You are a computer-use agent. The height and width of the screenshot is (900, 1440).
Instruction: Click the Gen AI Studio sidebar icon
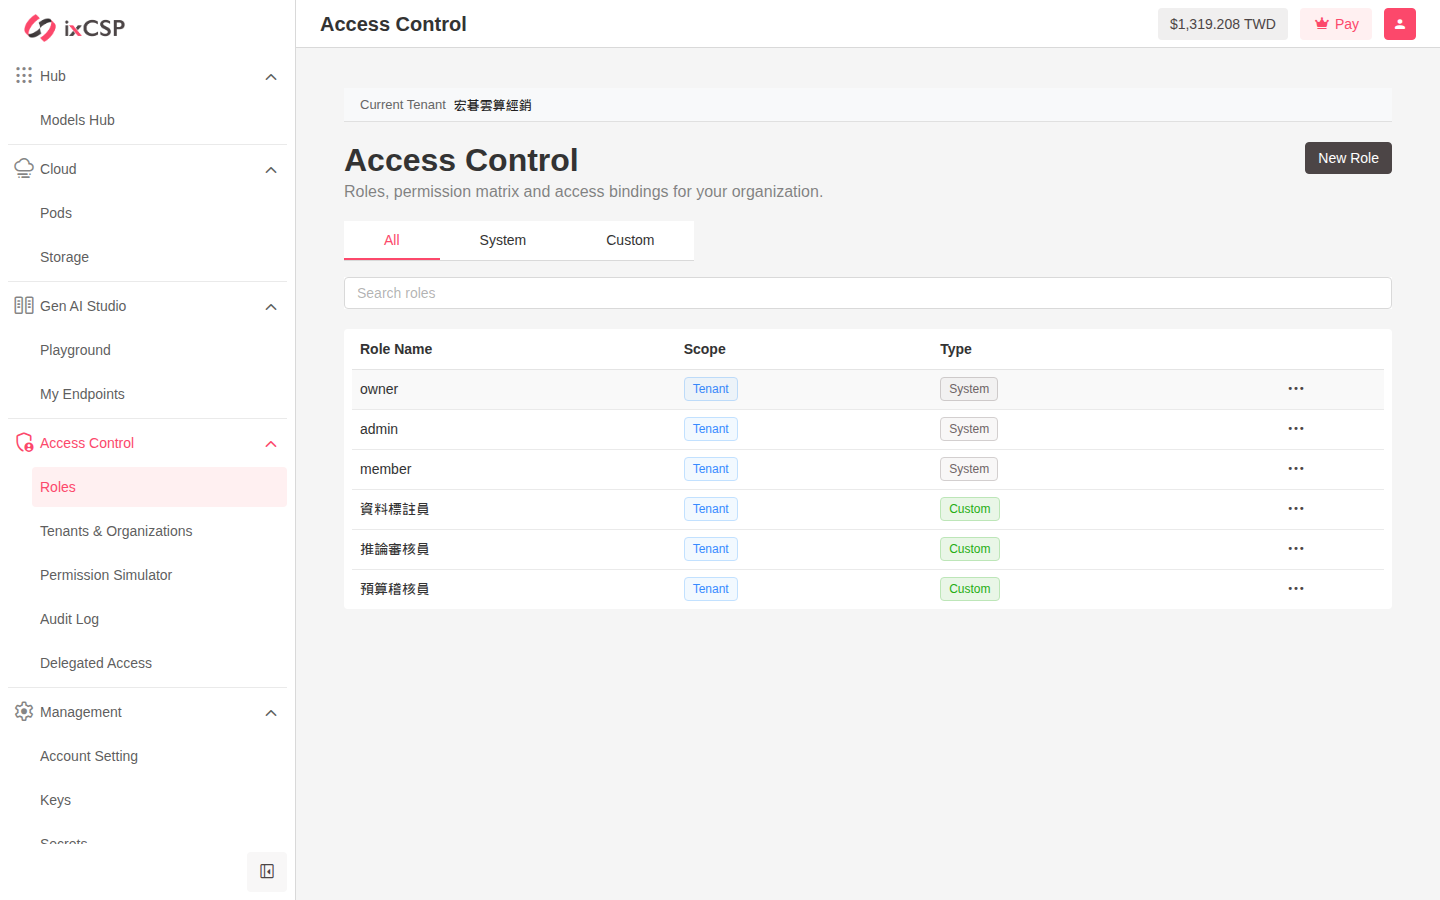[x=24, y=306]
